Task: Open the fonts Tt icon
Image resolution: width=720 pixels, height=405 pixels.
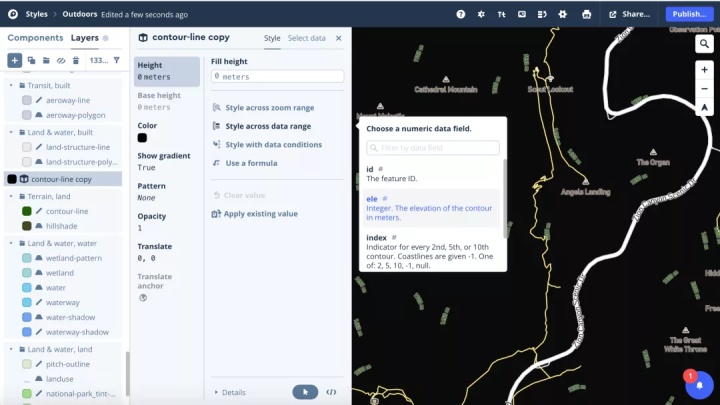Action: pyautogui.click(x=501, y=14)
